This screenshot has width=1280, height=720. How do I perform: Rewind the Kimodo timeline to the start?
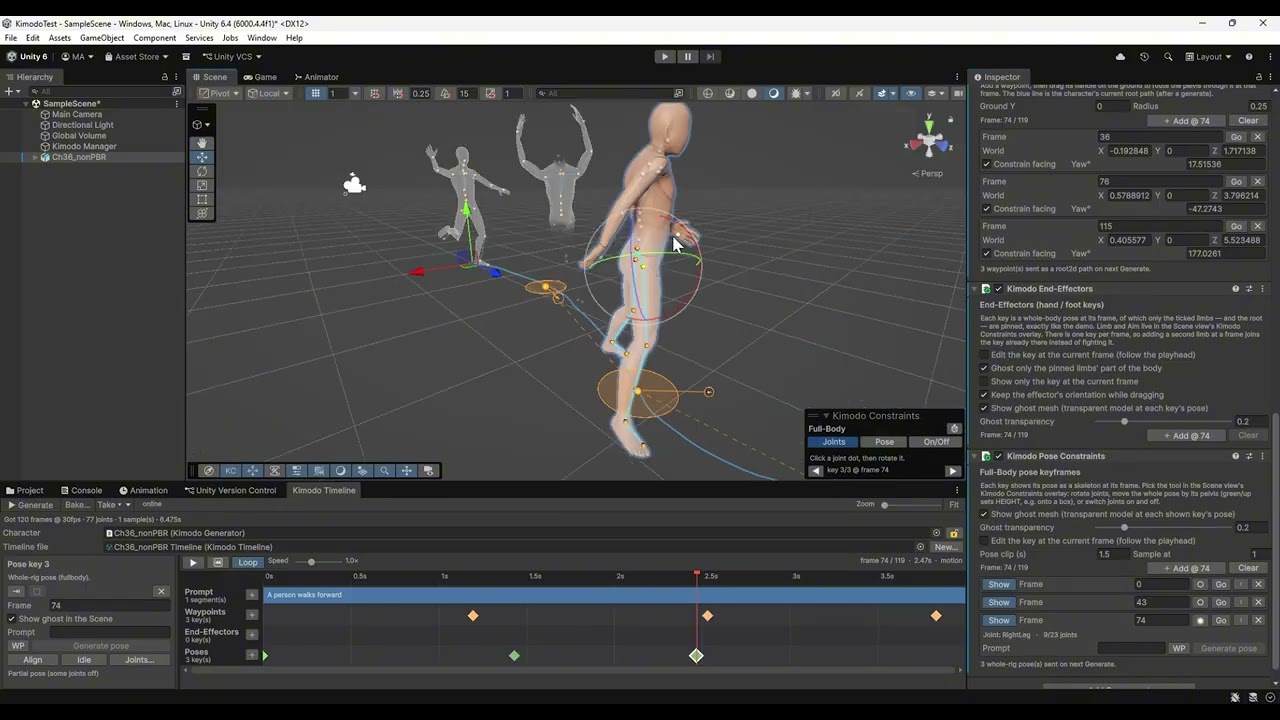click(217, 562)
